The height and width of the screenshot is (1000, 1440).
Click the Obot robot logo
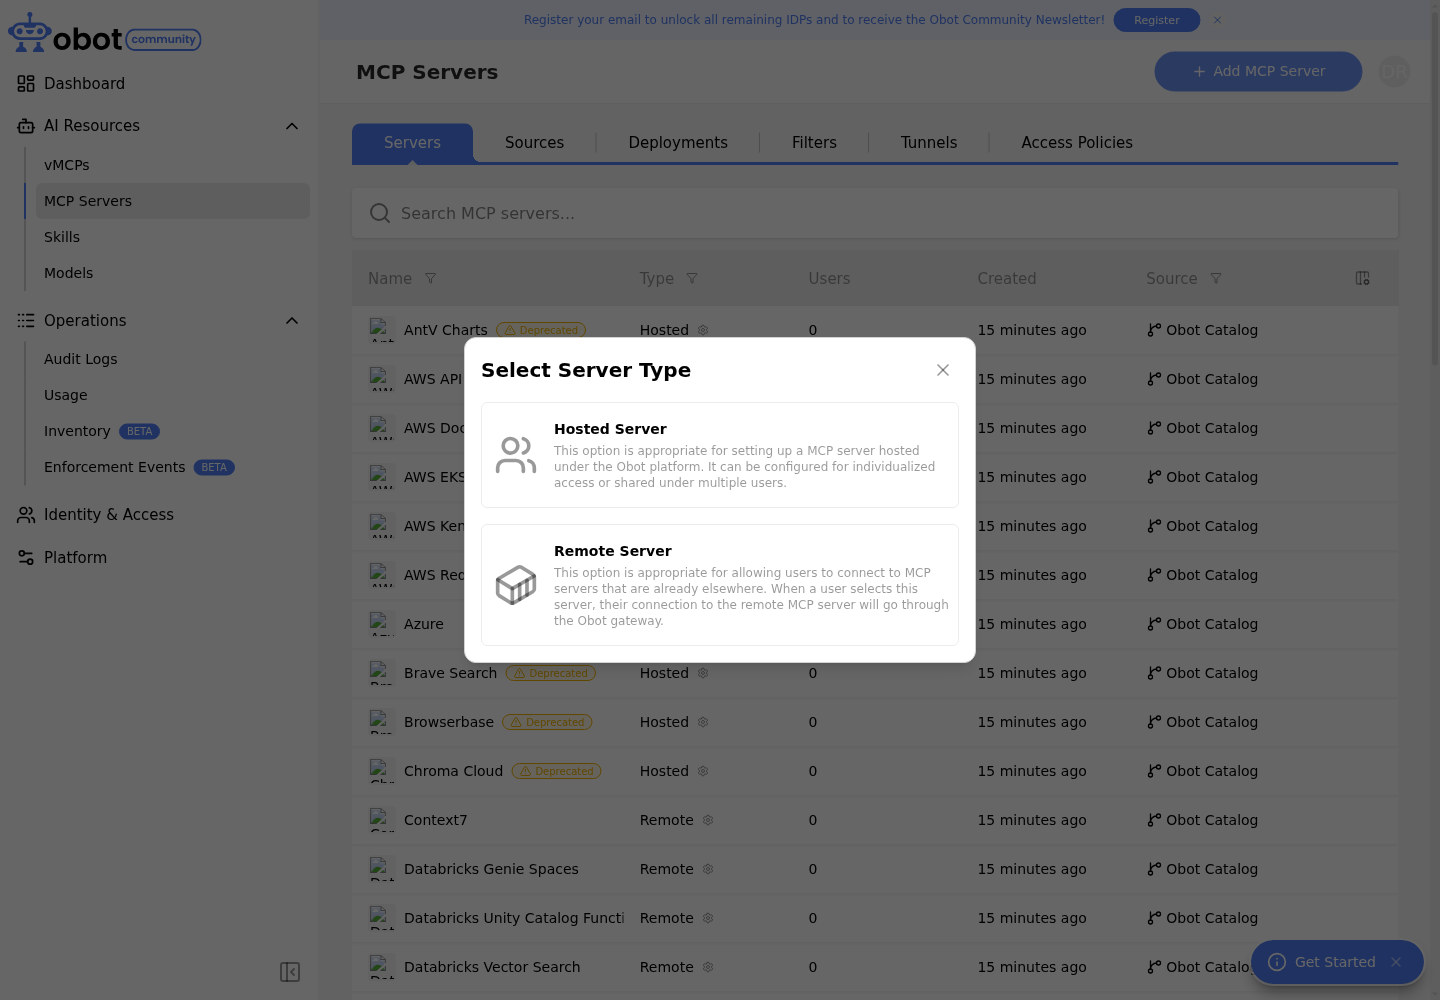click(30, 32)
